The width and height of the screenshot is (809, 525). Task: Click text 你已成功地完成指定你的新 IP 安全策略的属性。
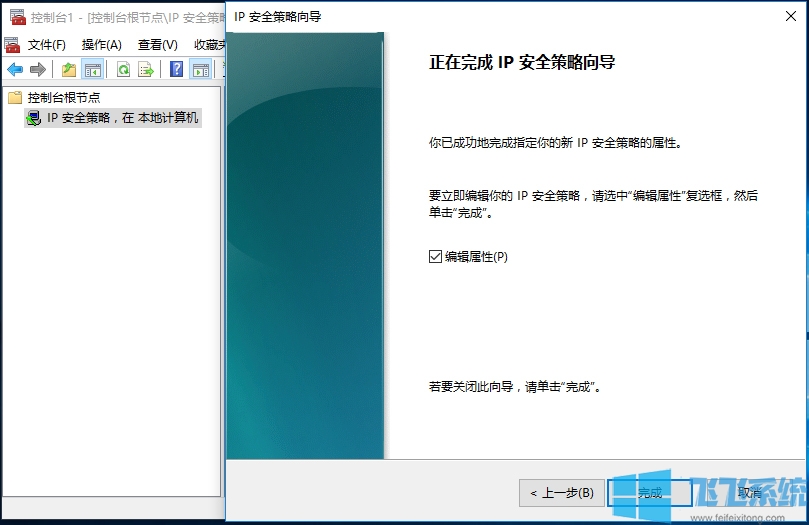click(x=556, y=143)
